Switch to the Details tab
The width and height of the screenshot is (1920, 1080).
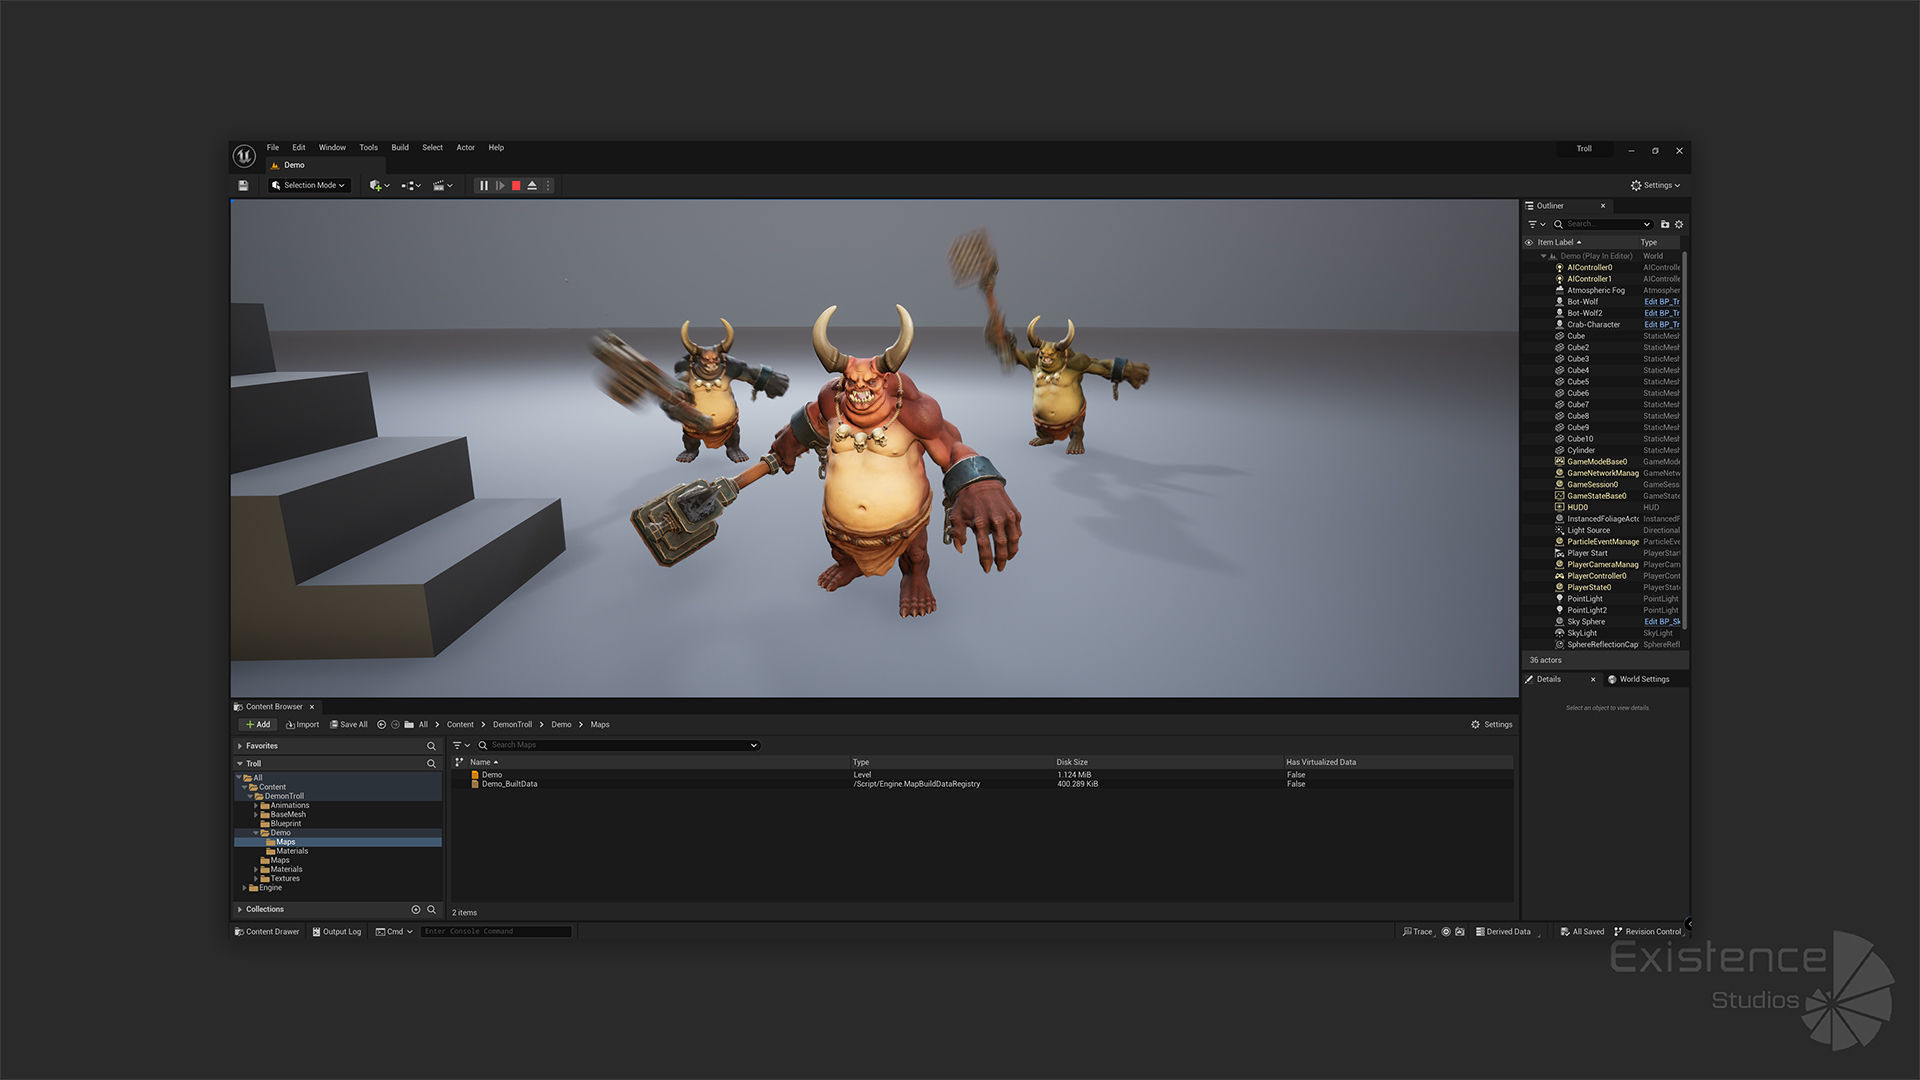1549,680
